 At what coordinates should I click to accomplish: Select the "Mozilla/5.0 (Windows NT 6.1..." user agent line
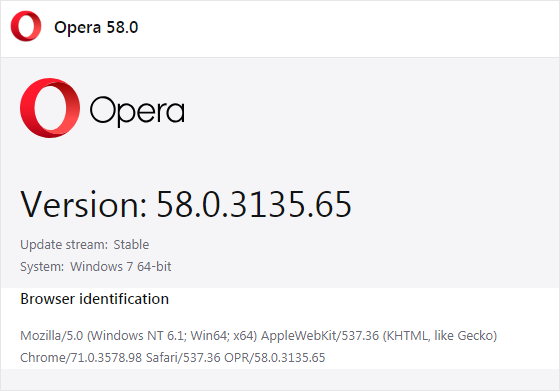click(x=259, y=336)
